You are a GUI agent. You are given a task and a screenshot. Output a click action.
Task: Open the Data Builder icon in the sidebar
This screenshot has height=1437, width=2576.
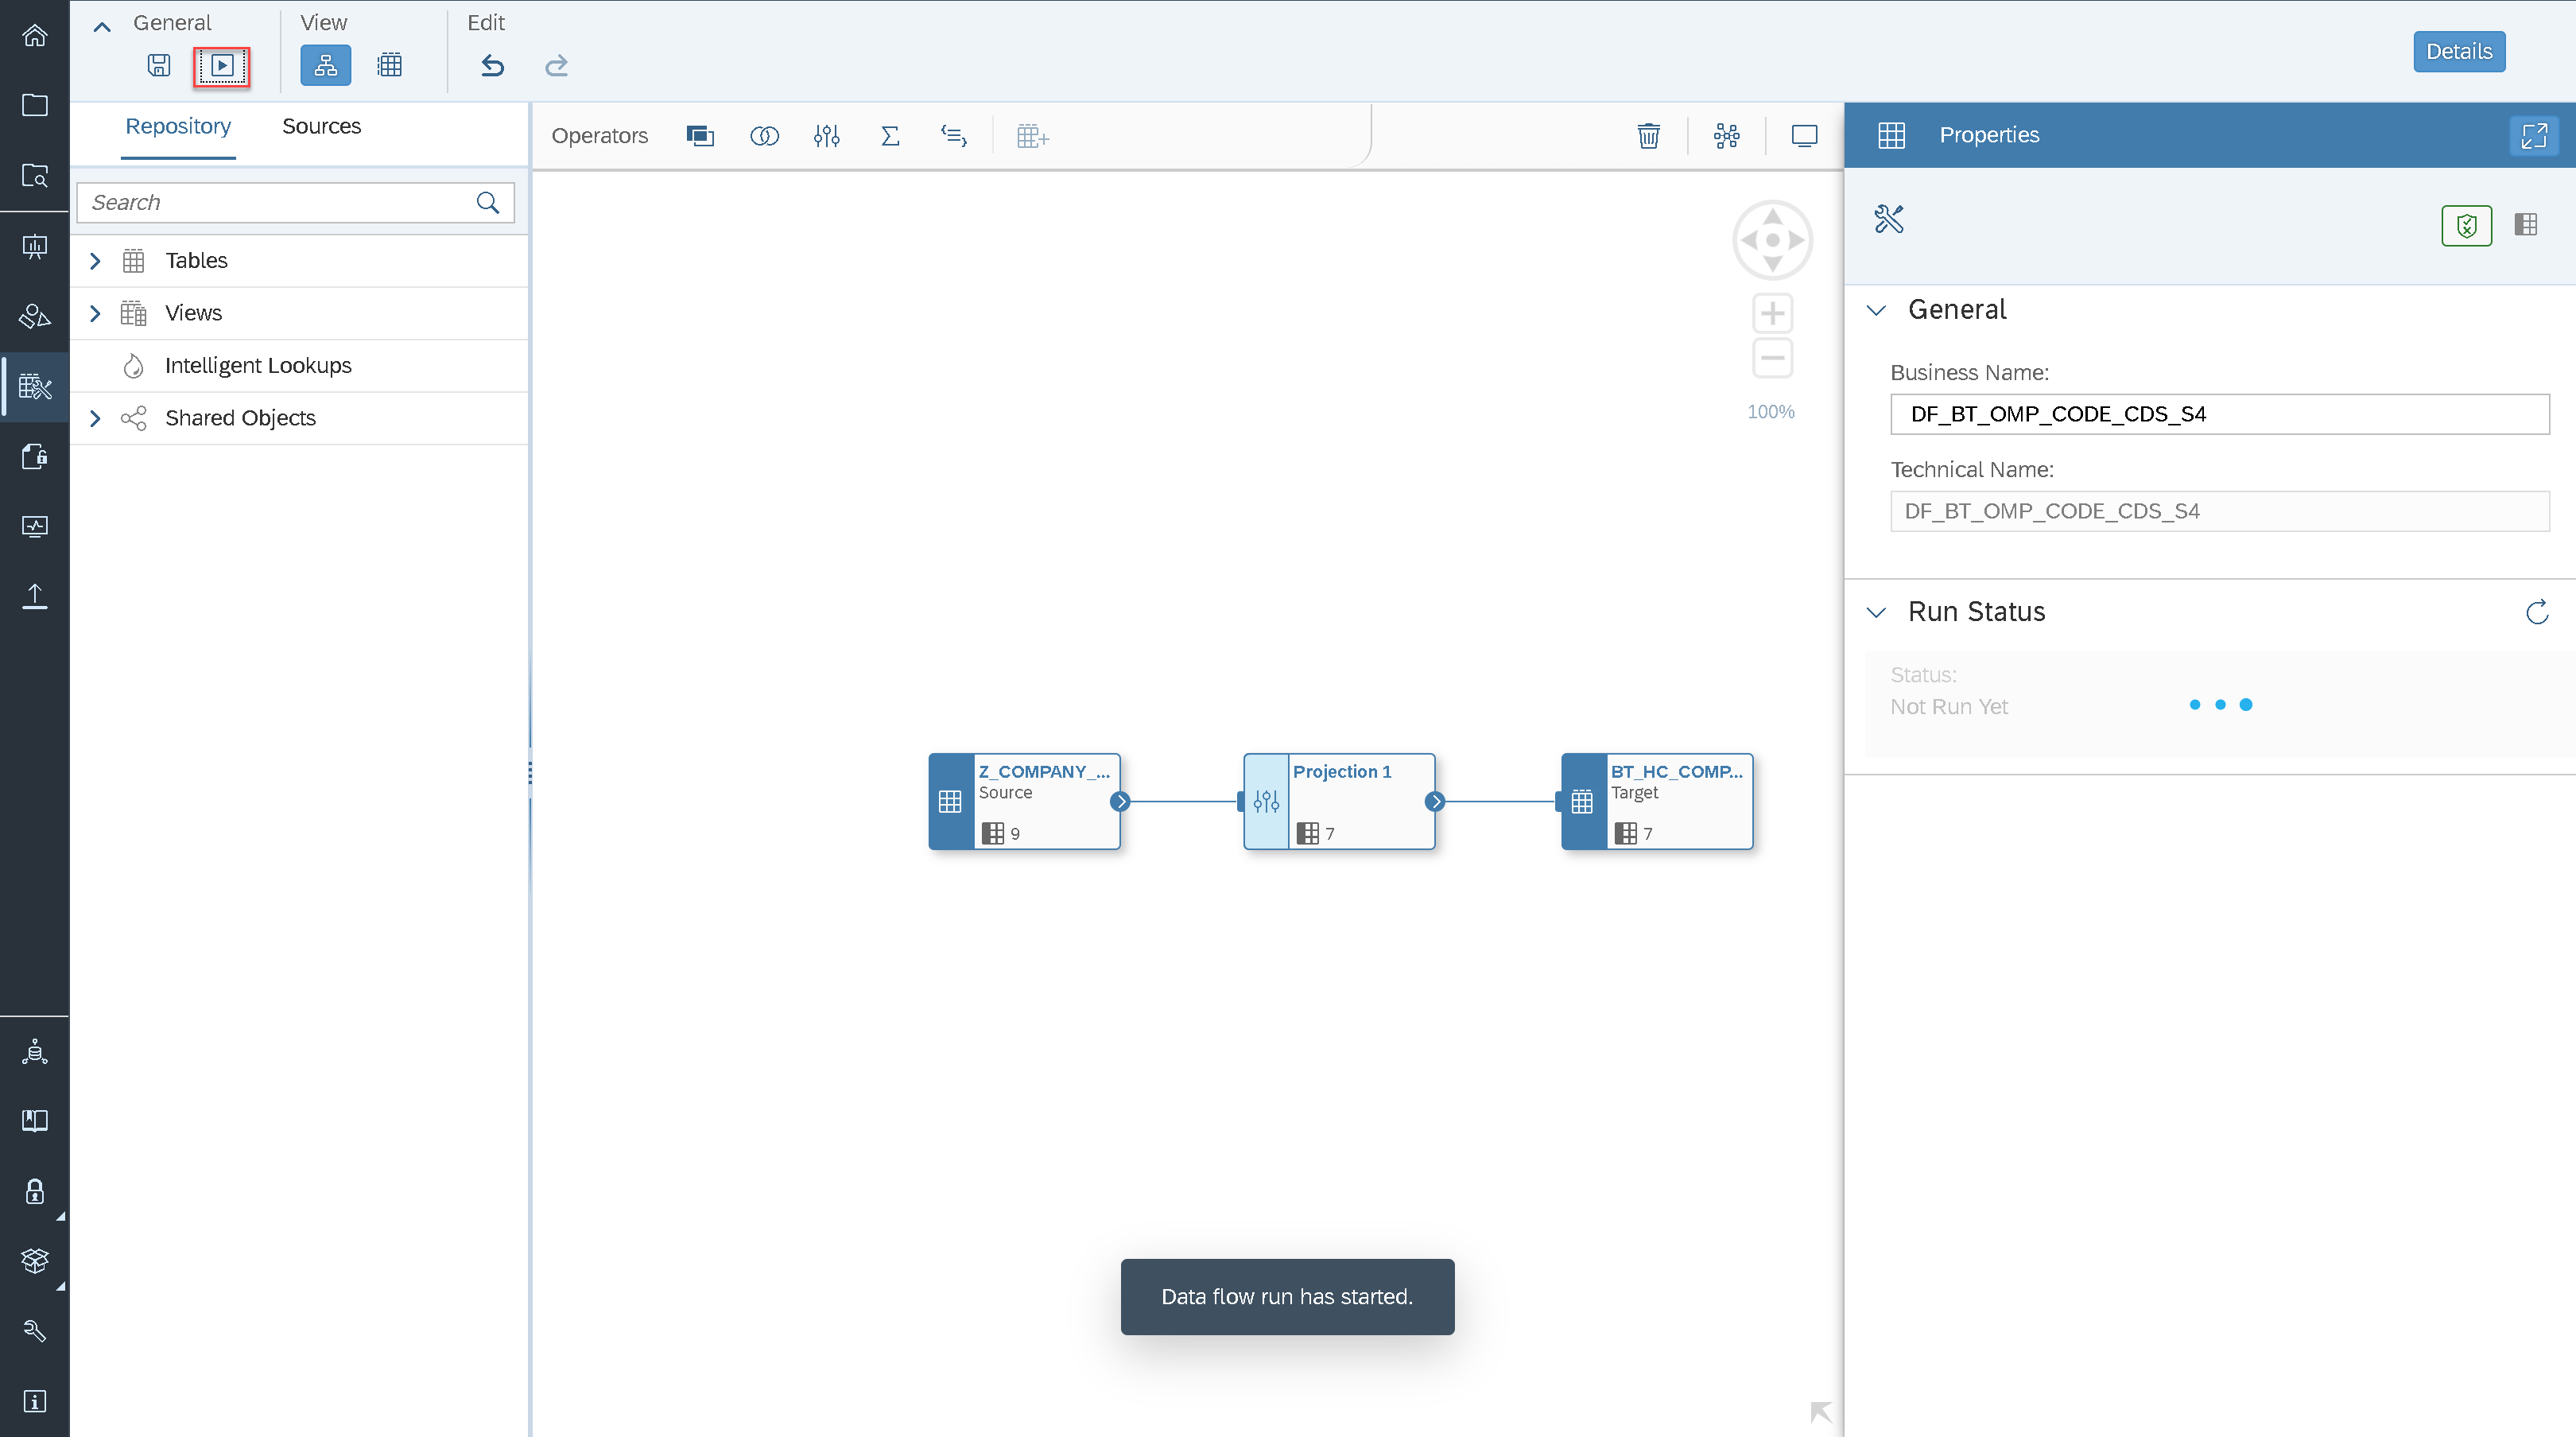[35, 386]
